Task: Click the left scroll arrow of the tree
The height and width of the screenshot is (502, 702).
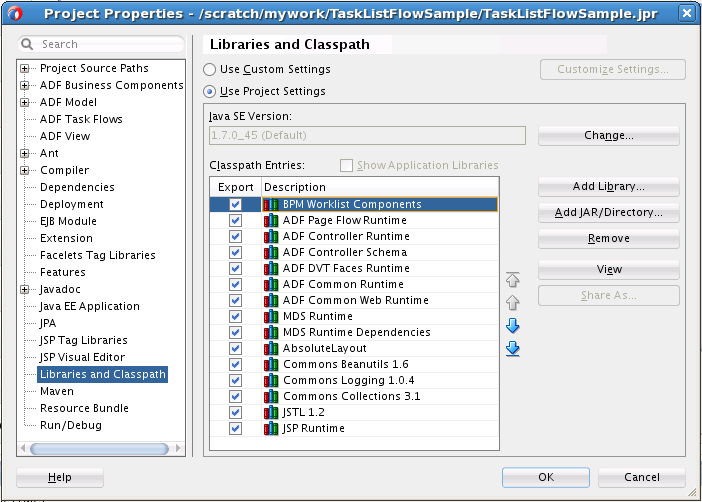Action: click(x=23, y=448)
